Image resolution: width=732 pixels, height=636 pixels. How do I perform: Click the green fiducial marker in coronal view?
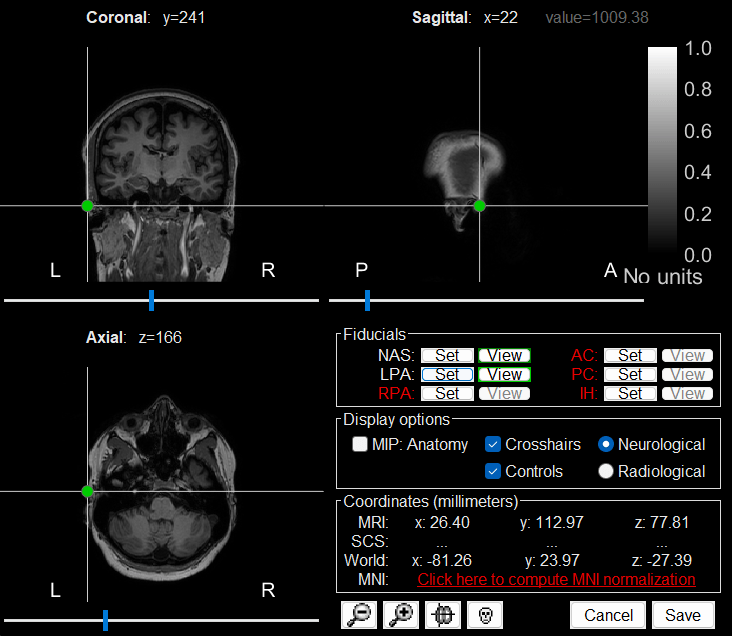click(x=87, y=206)
